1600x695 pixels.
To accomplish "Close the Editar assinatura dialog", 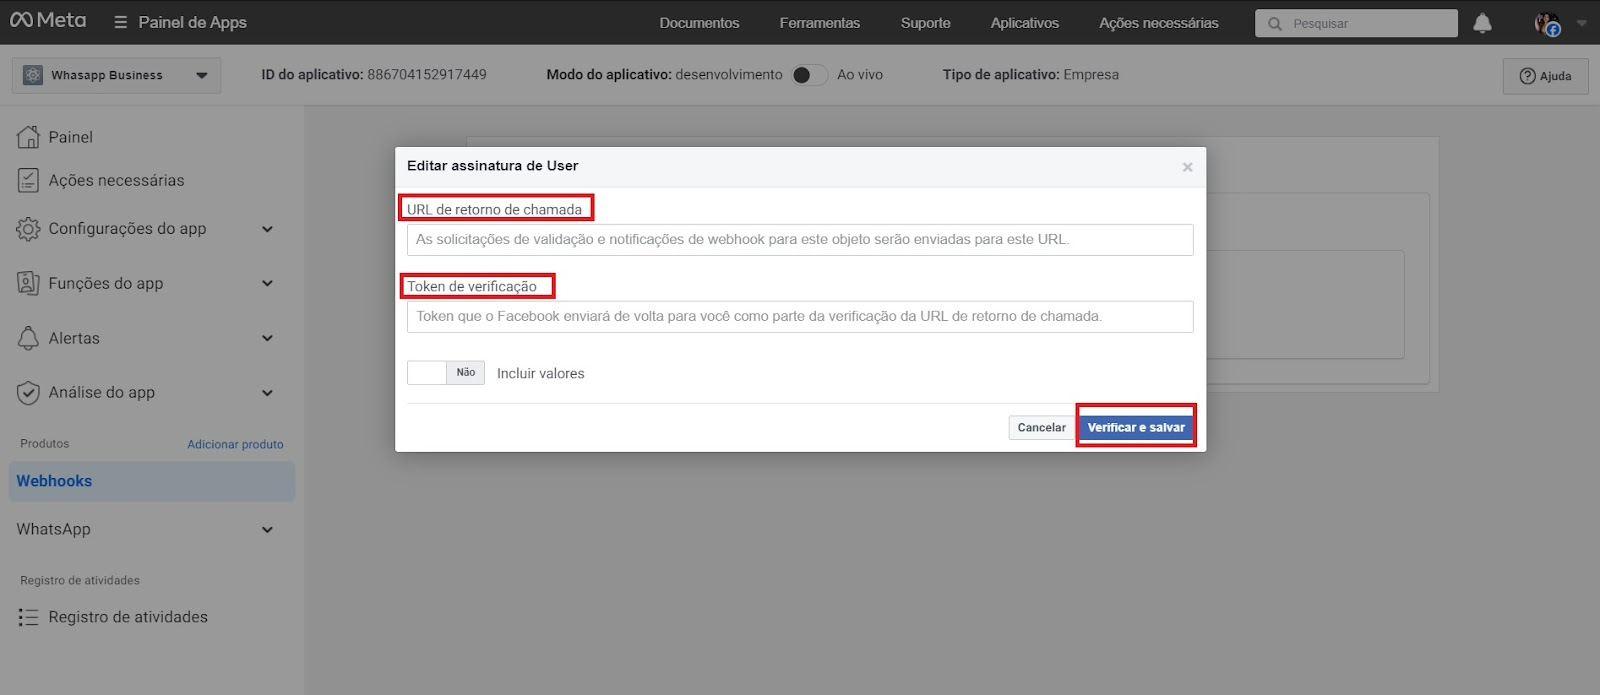I will coord(1187,167).
